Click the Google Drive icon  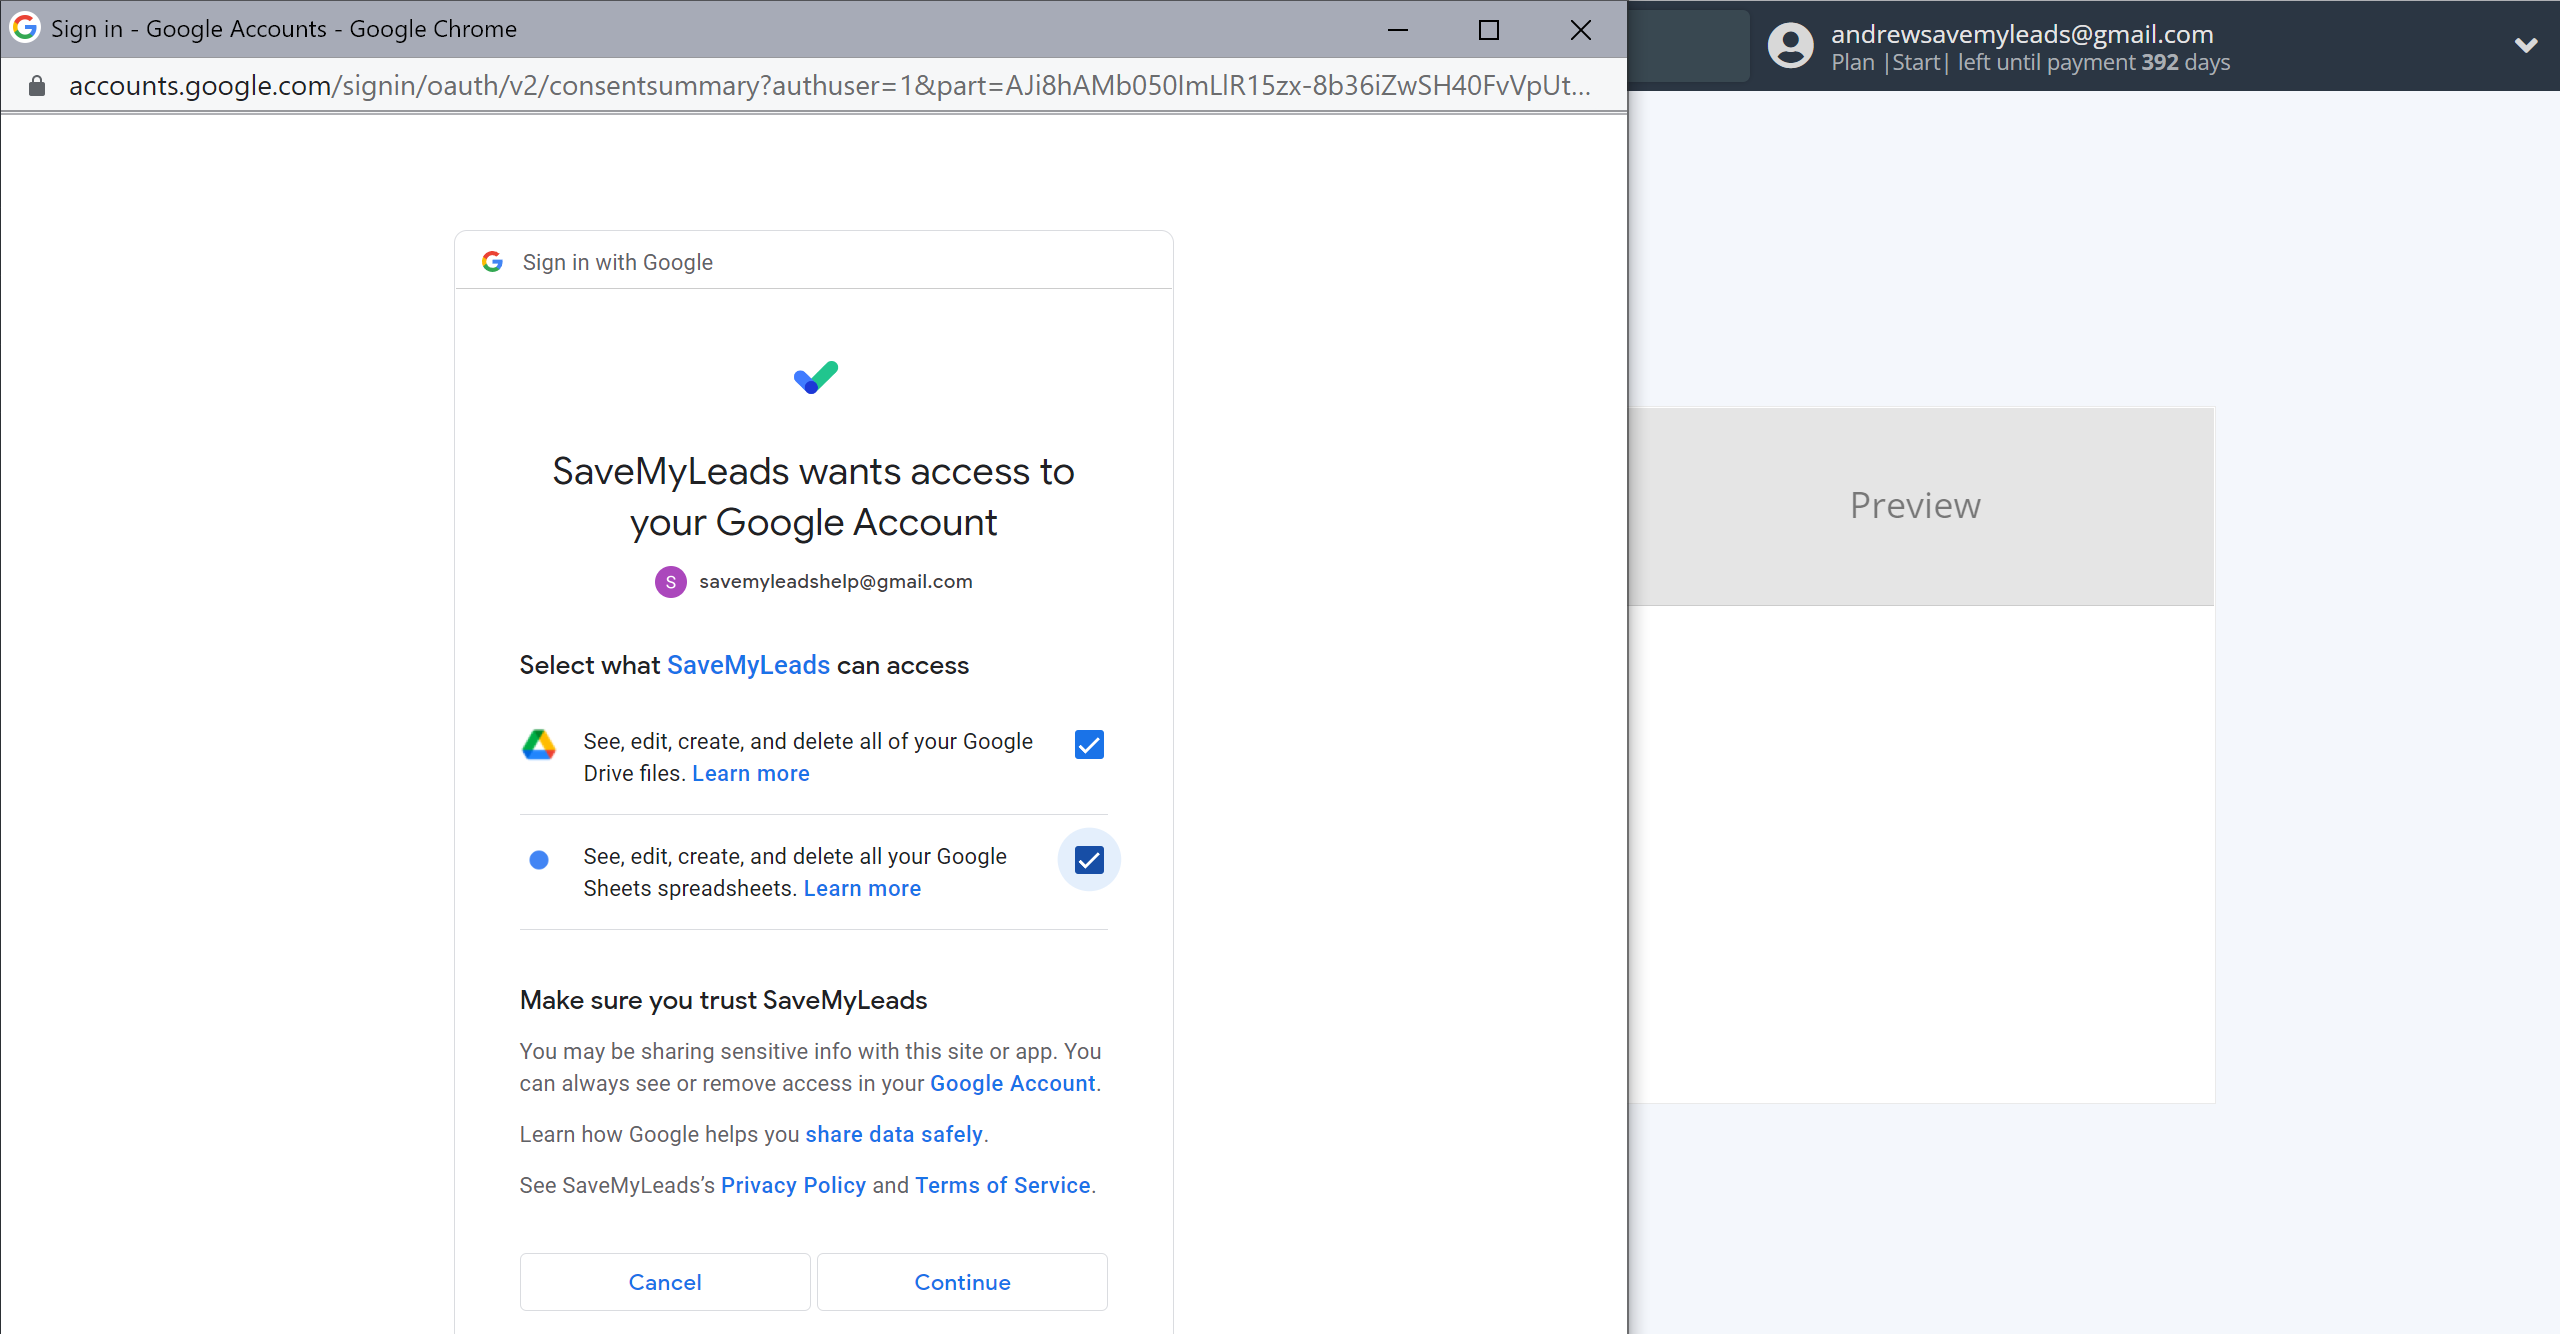click(538, 744)
